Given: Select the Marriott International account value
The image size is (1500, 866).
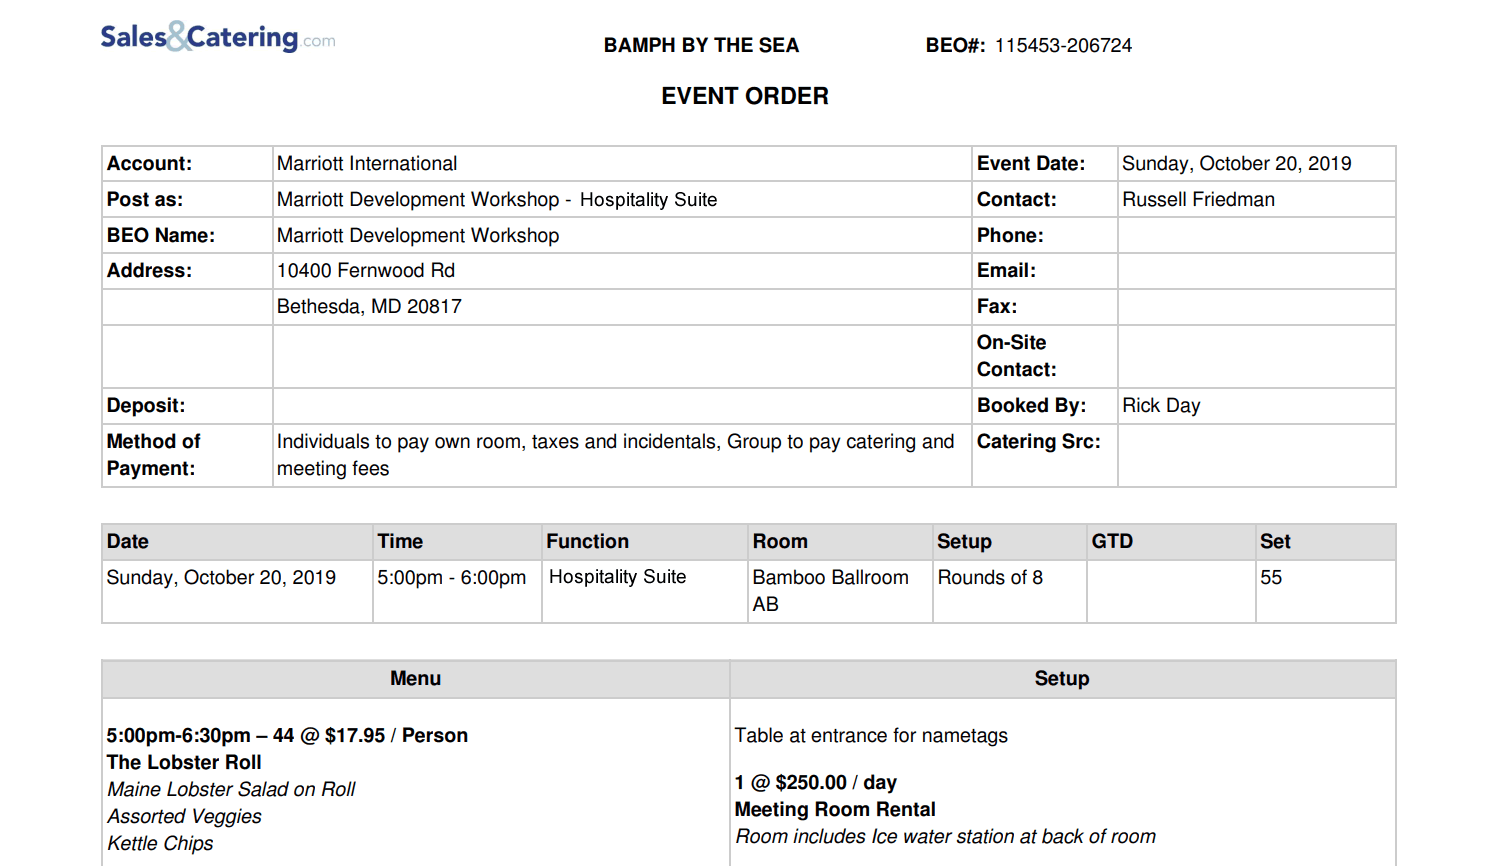Looking at the screenshot, I should tap(367, 164).
